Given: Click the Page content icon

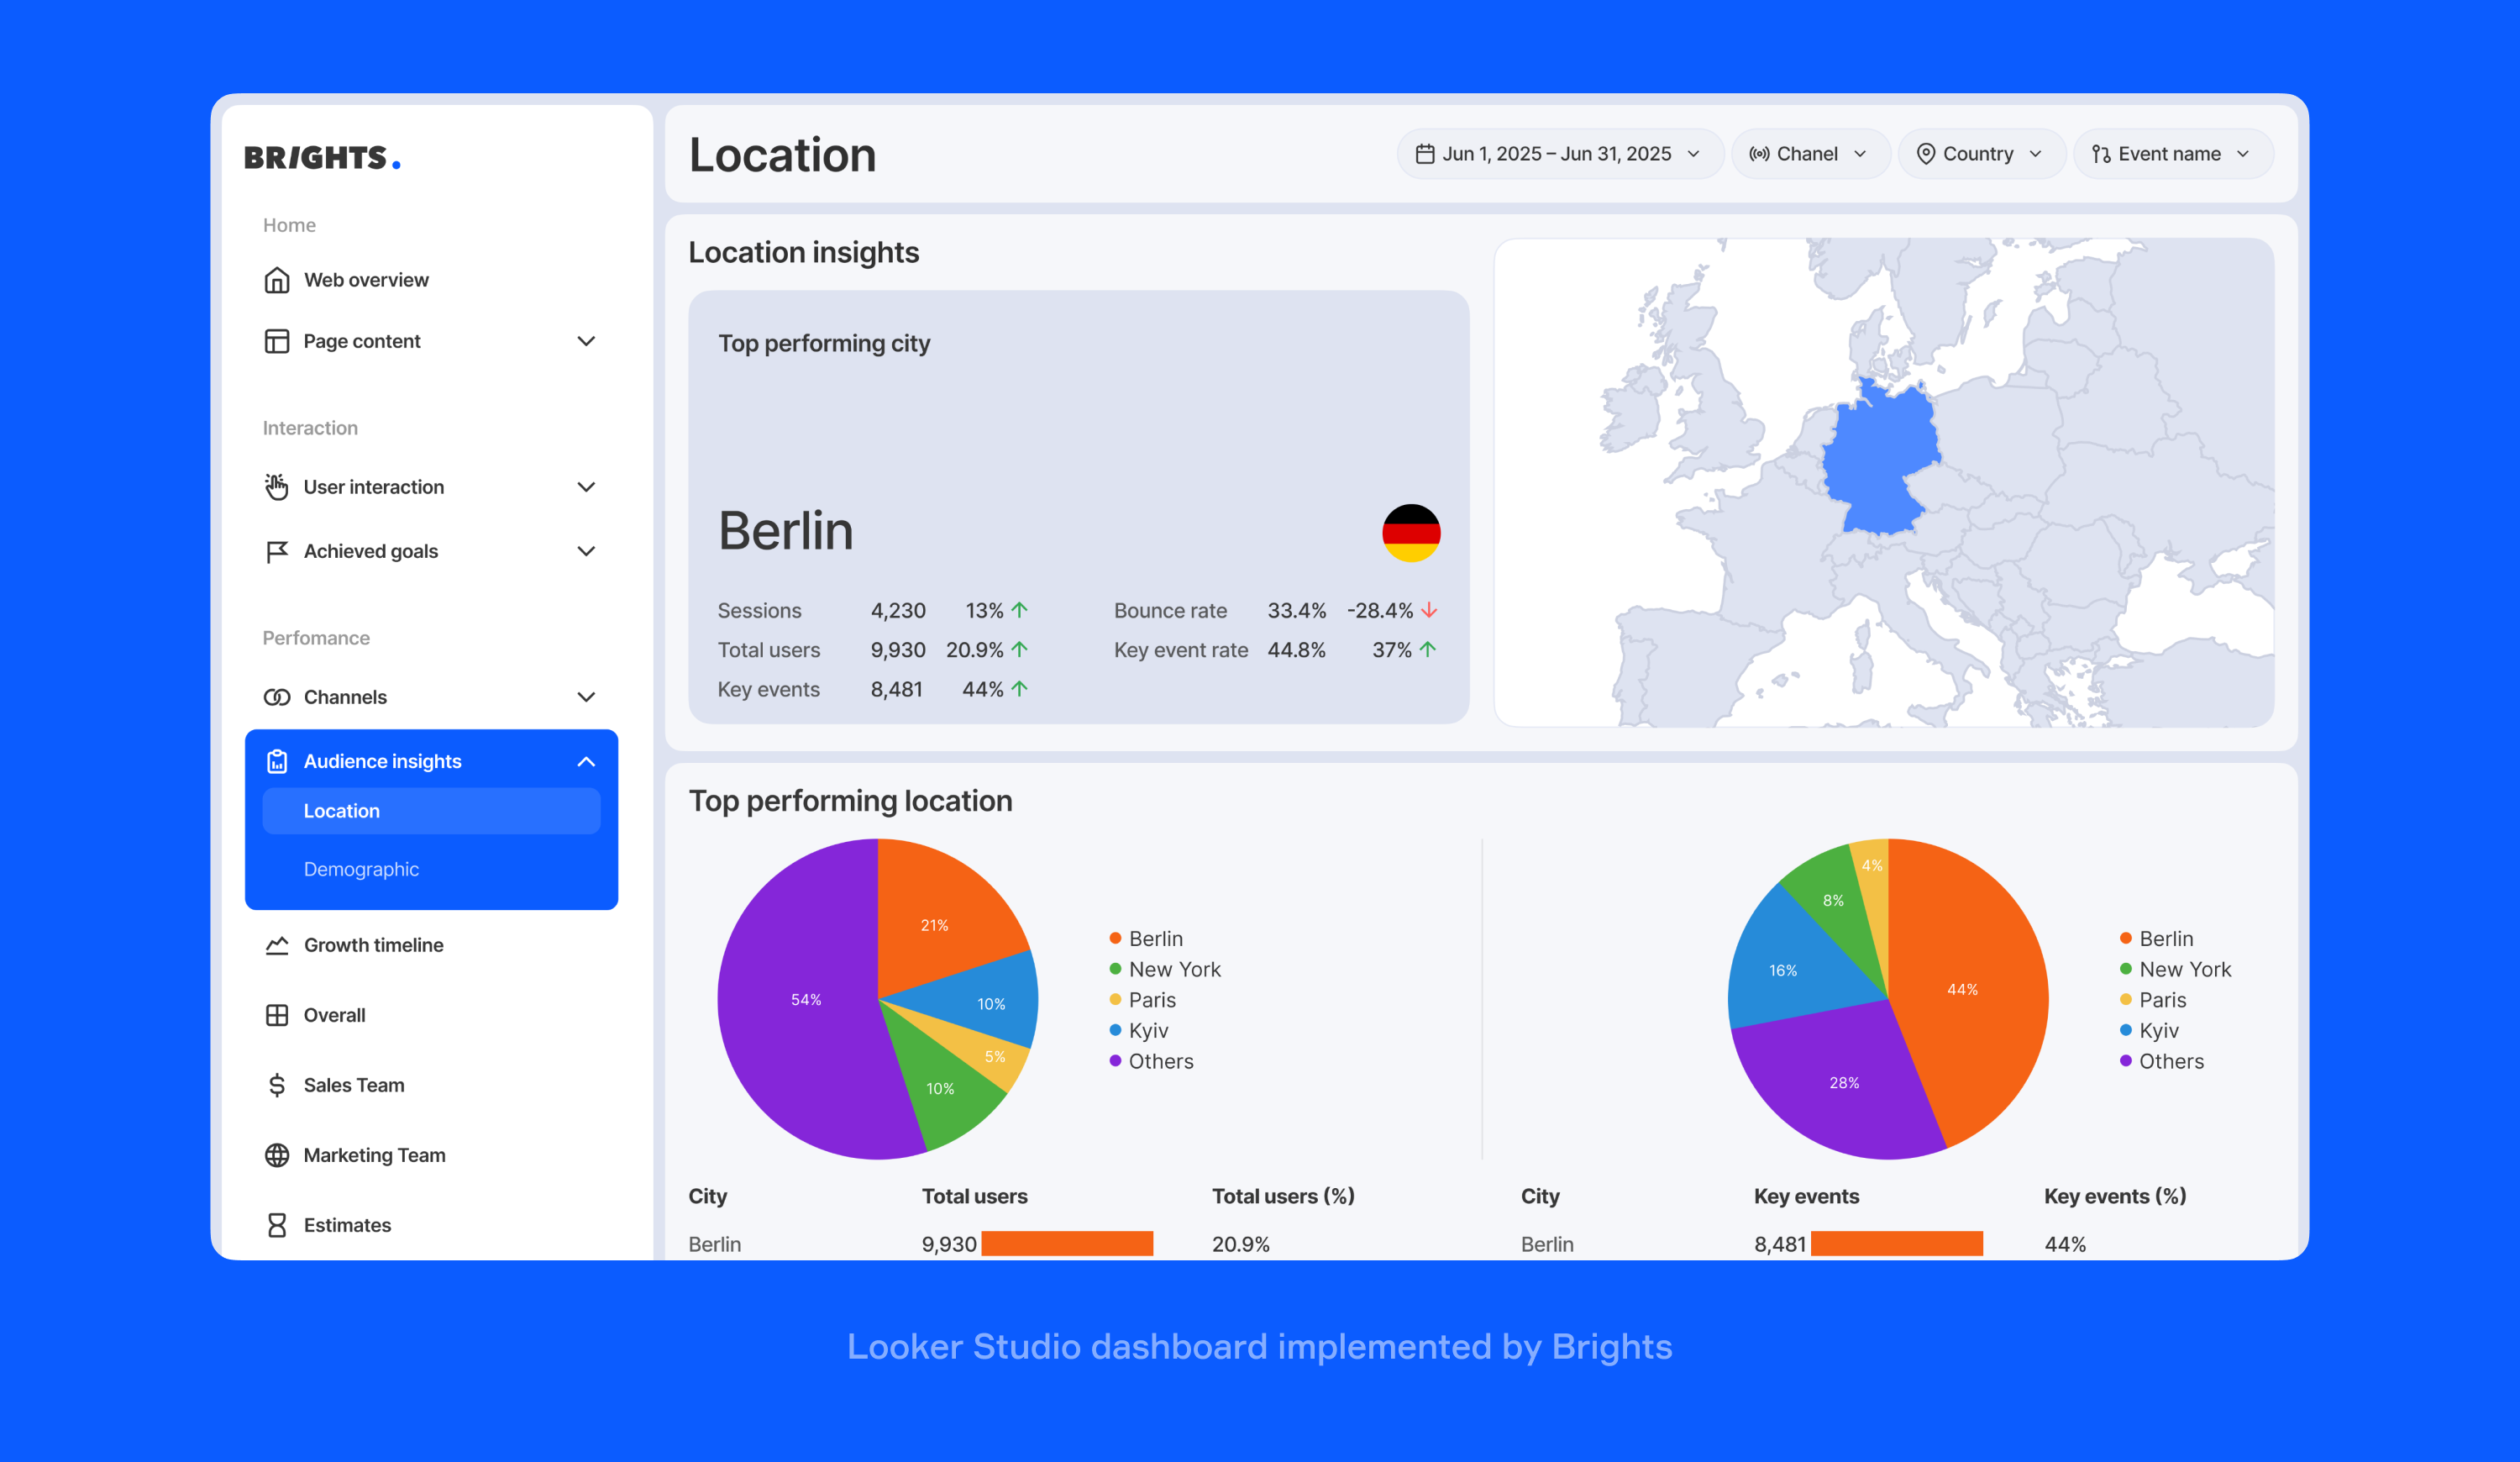Looking at the screenshot, I should (277, 341).
